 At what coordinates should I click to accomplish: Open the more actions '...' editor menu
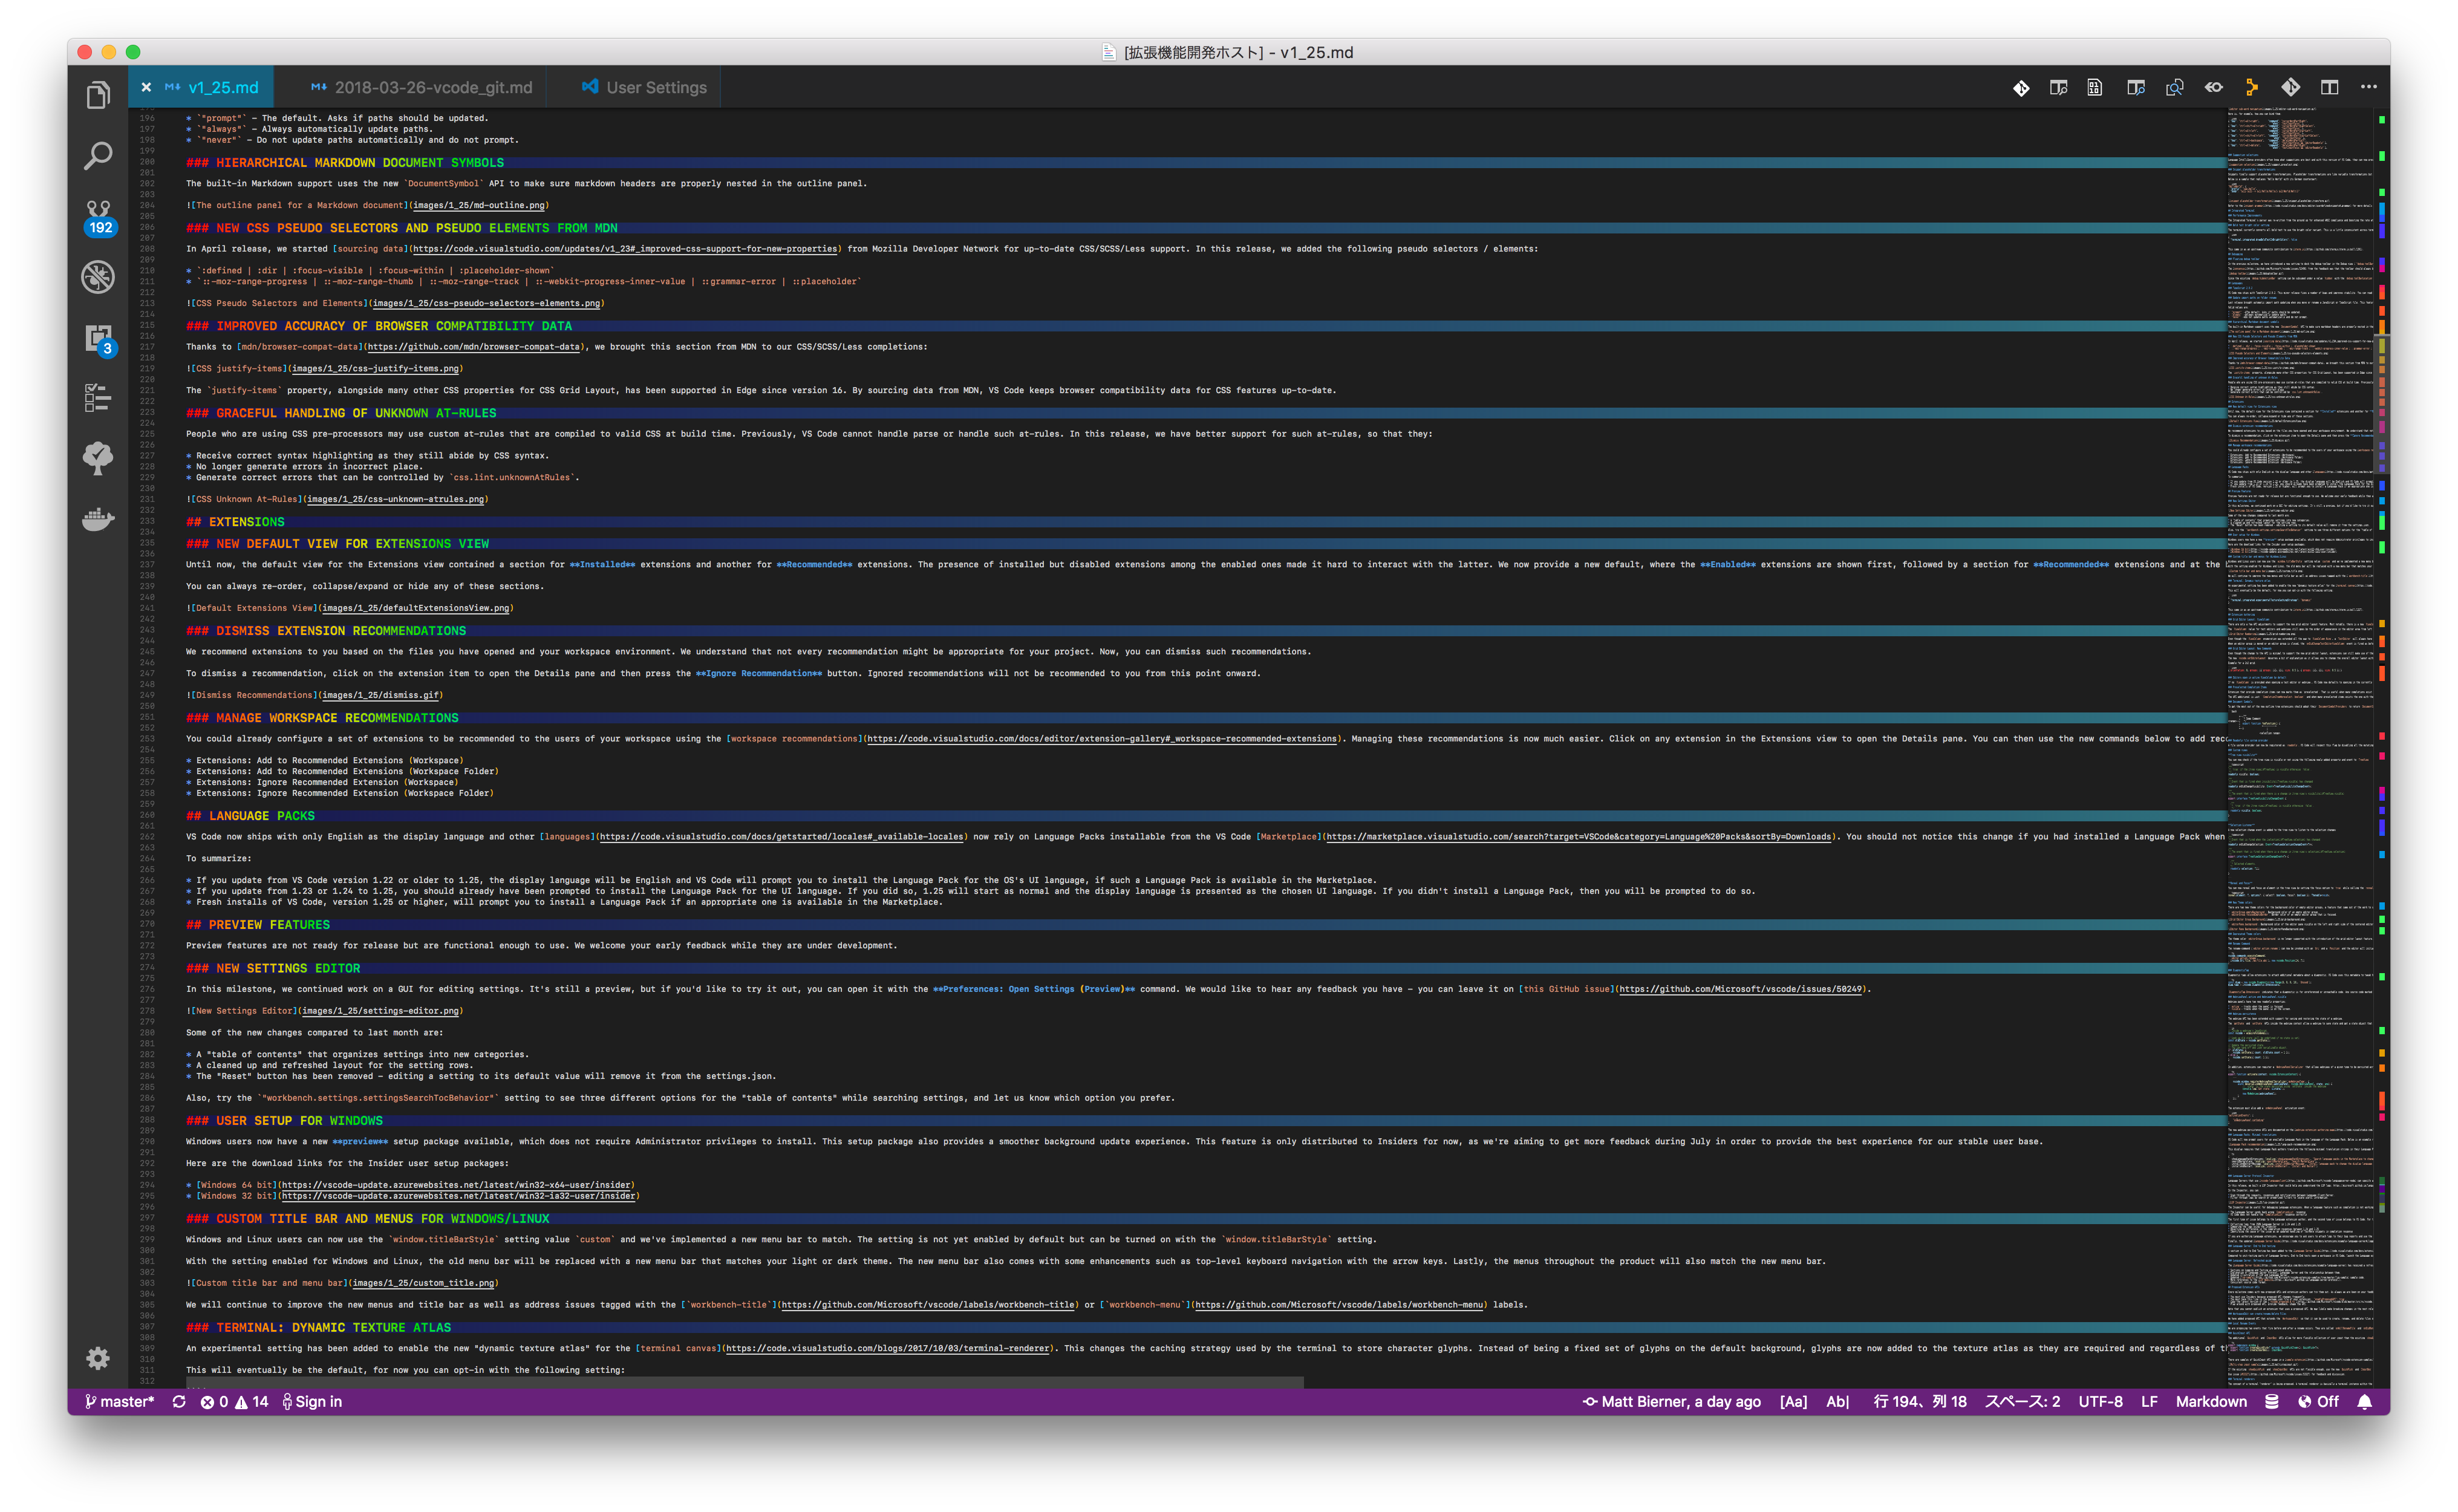coord(2369,88)
